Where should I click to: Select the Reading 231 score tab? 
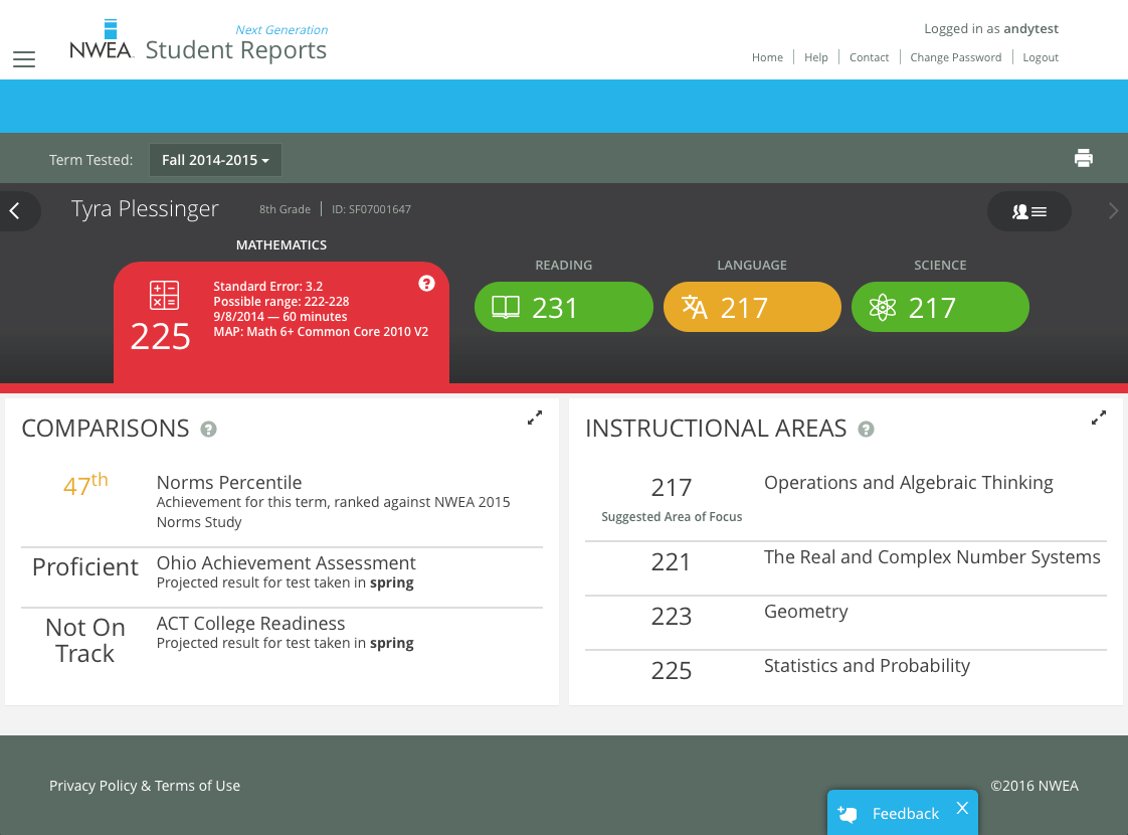pos(564,307)
